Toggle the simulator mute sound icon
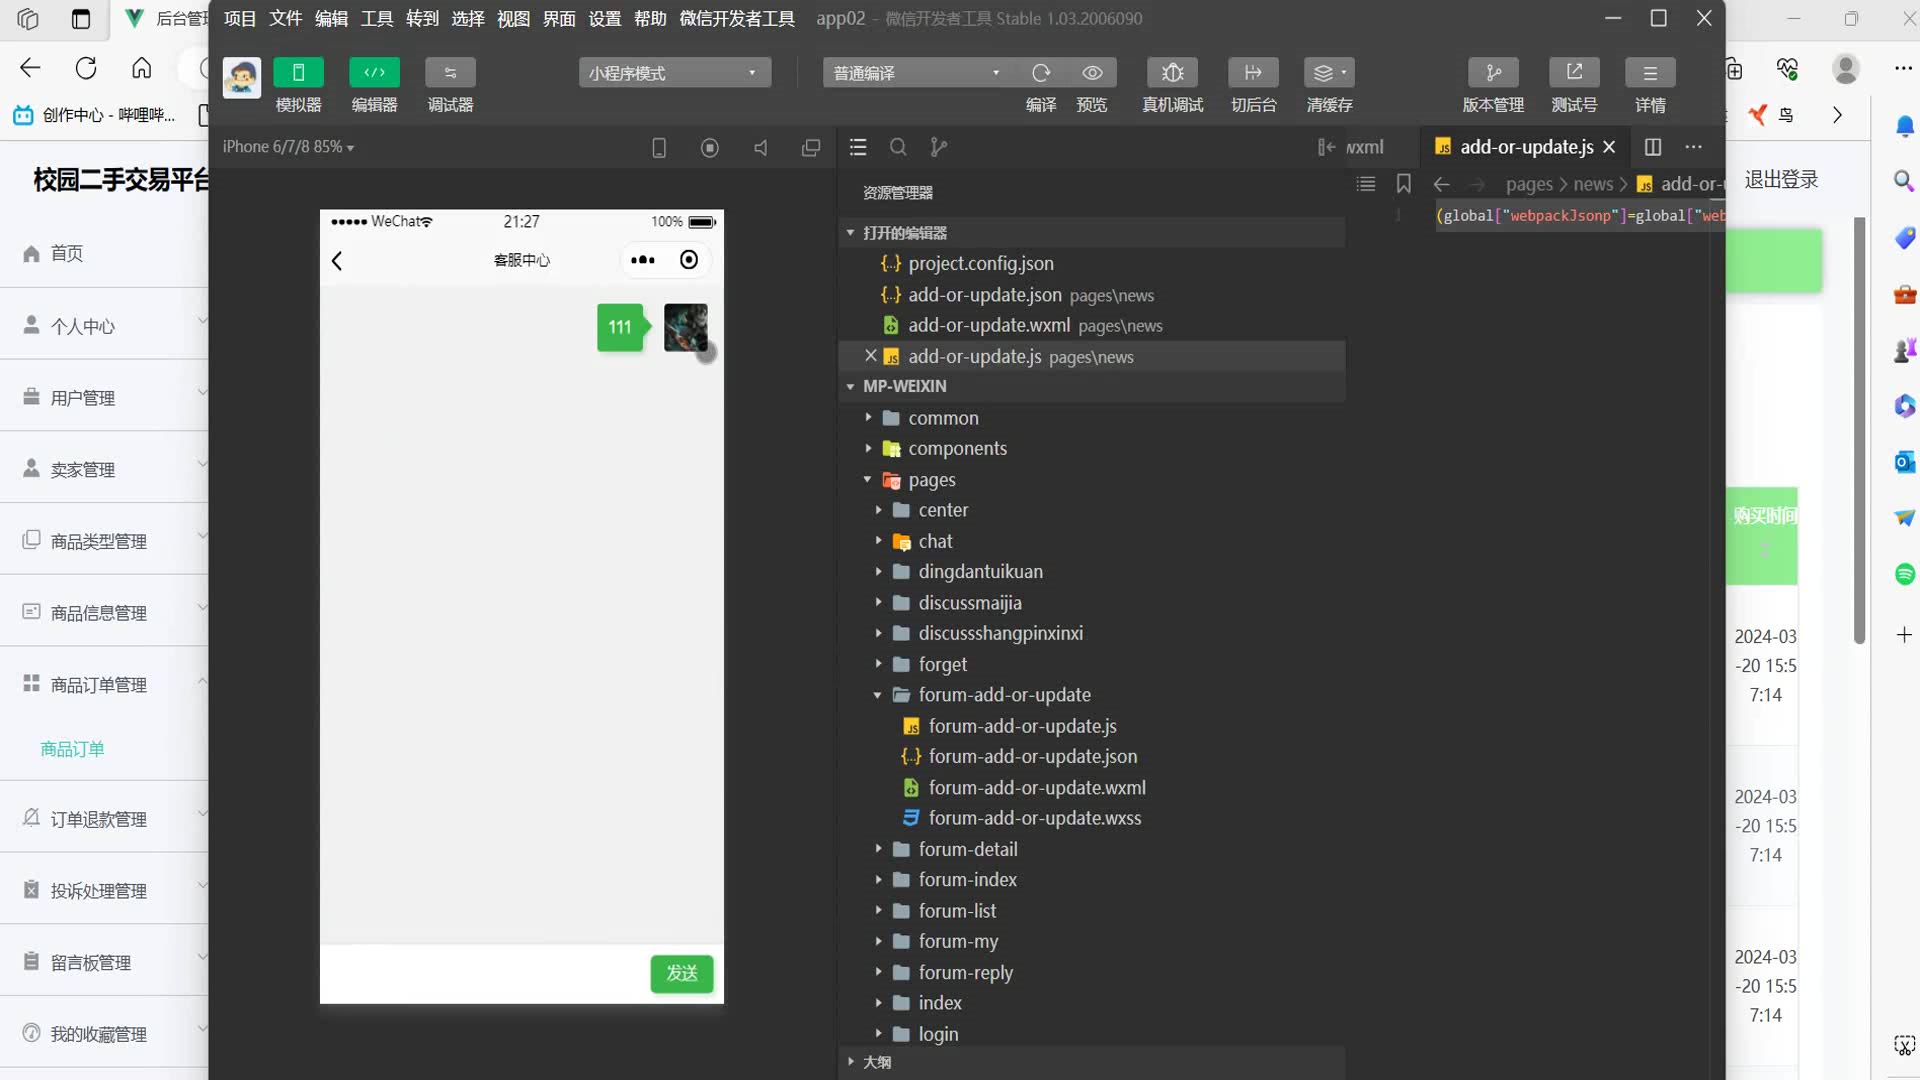The image size is (1920, 1080). point(761,148)
